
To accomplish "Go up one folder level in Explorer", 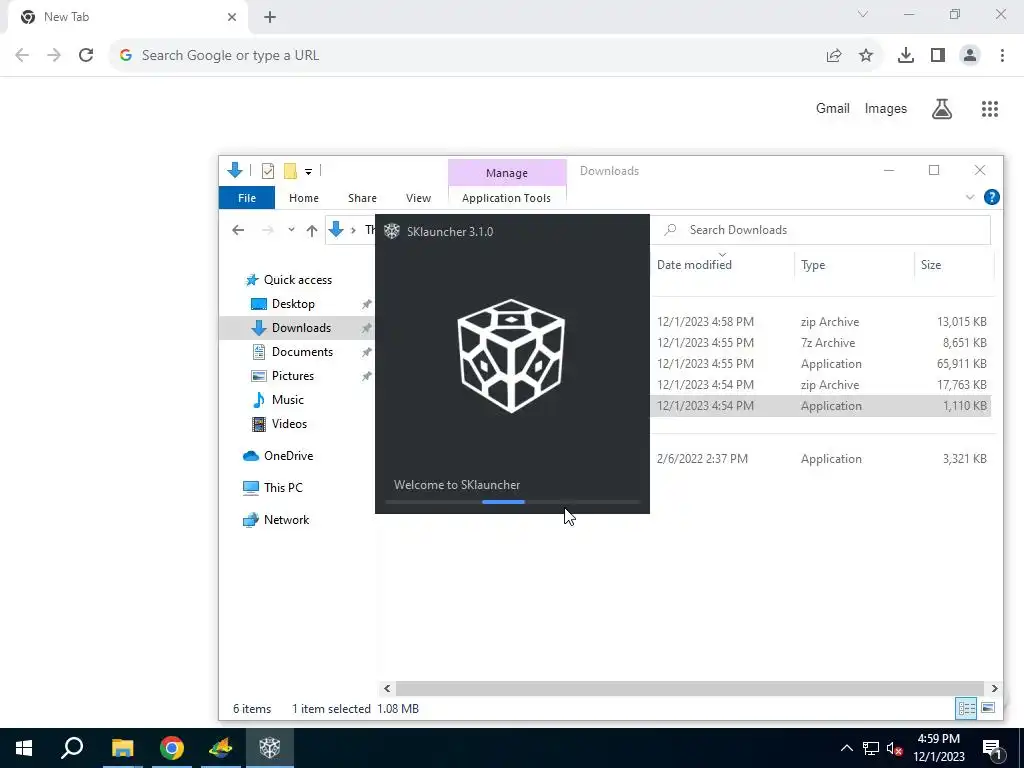I will coord(312,230).
